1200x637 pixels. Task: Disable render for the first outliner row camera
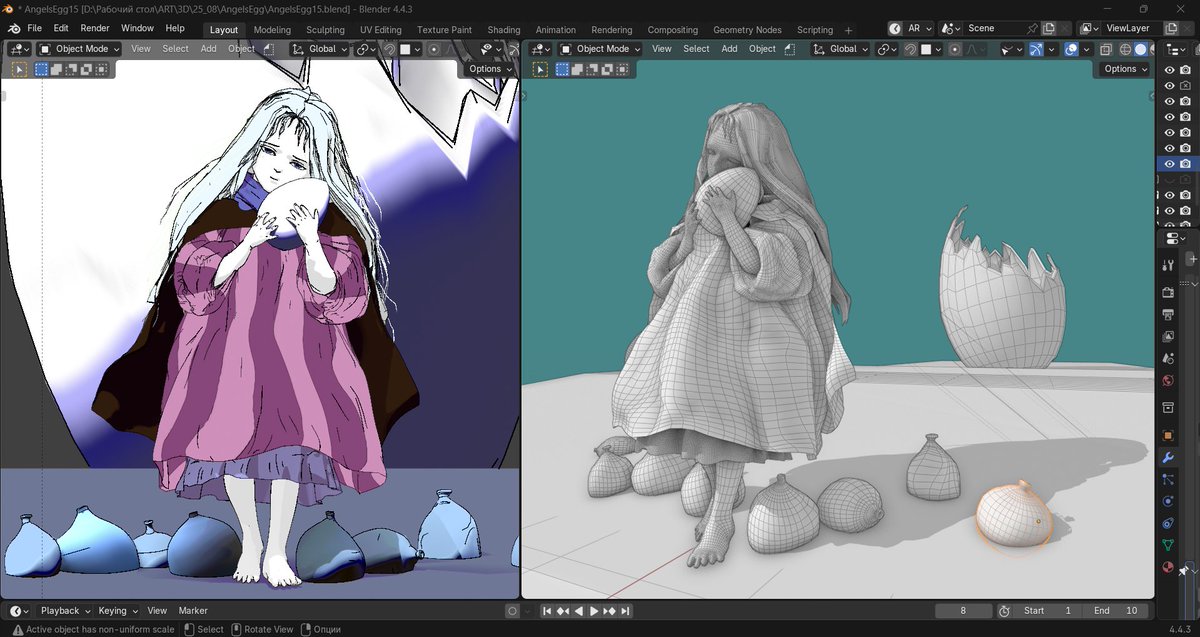coord(1184,70)
